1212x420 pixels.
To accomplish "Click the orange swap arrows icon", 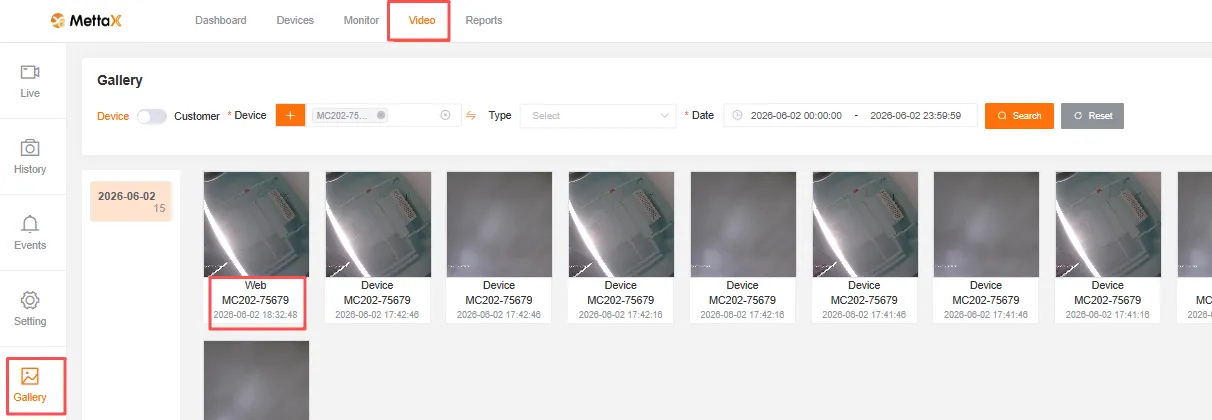I will tap(471, 116).
